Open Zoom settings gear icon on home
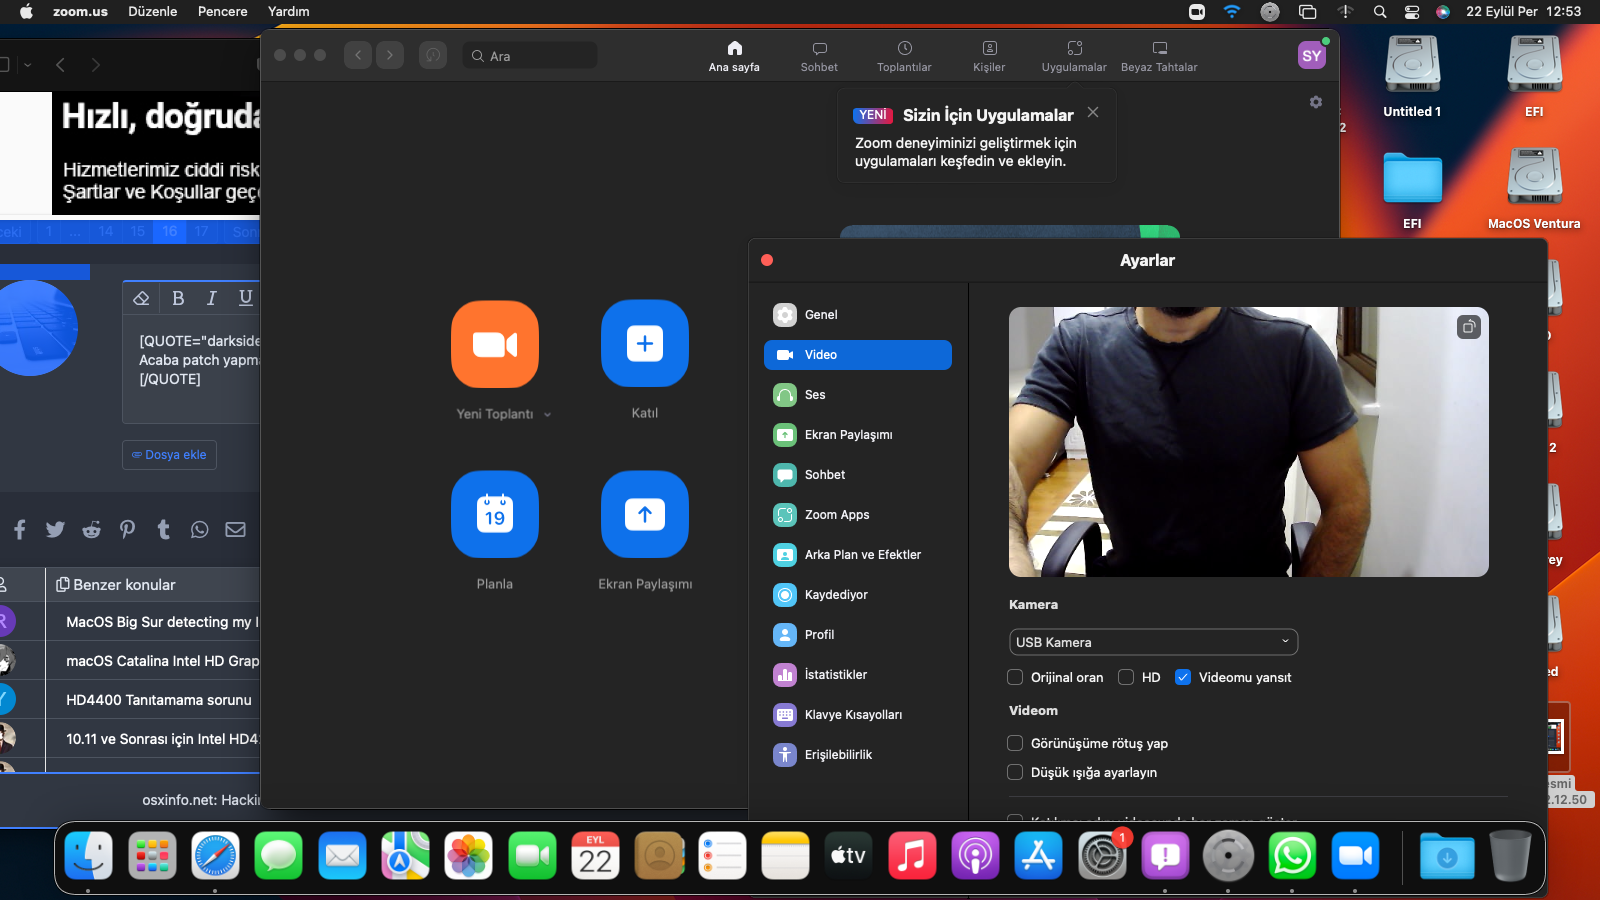Image resolution: width=1600 pixels, height=900 pixels. (1316, 102)
